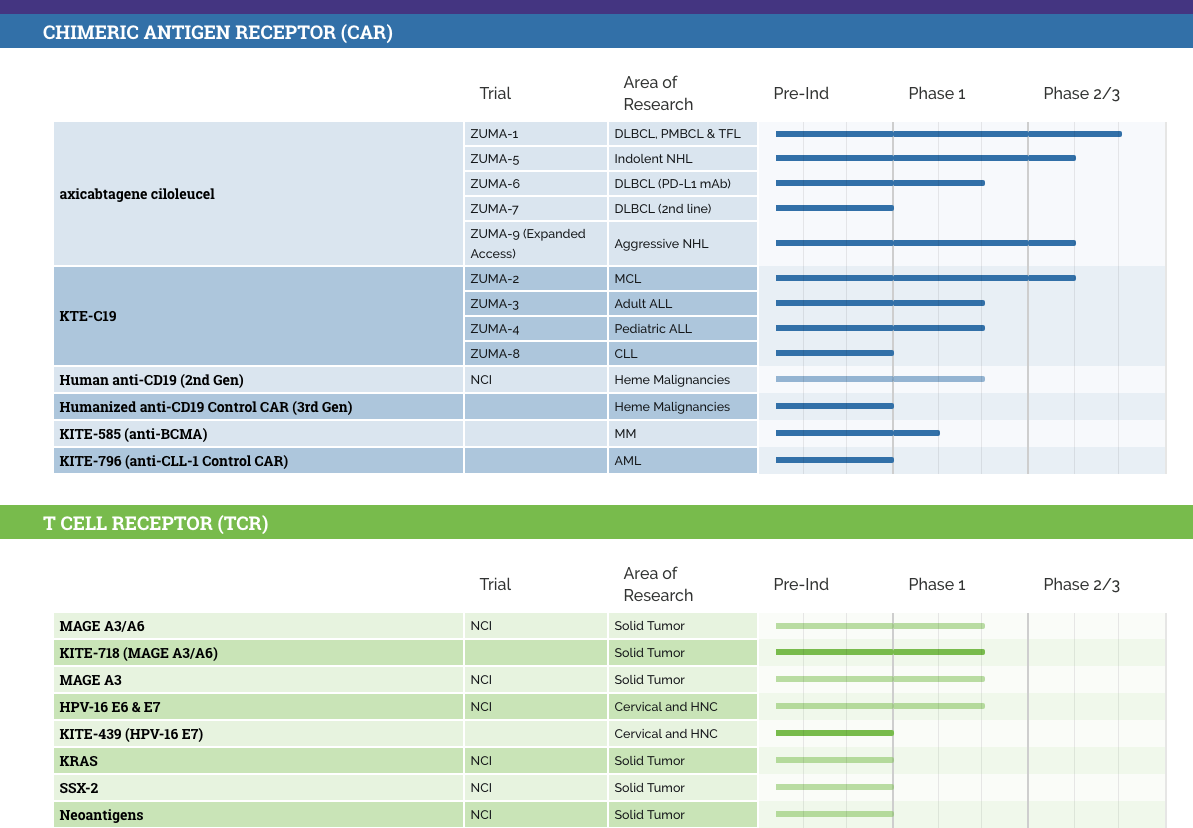
Task: Click the Phase 1 column header in CAR table
Action: tap(937, 94)
